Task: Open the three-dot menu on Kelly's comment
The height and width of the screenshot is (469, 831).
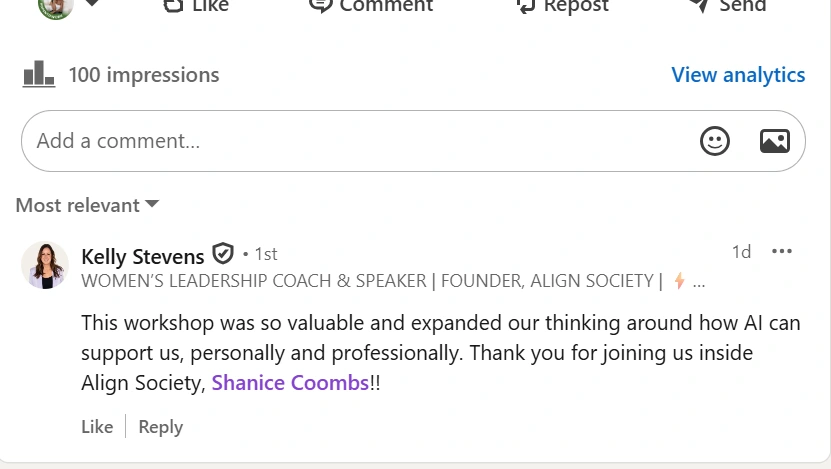Action: (782, 252)
